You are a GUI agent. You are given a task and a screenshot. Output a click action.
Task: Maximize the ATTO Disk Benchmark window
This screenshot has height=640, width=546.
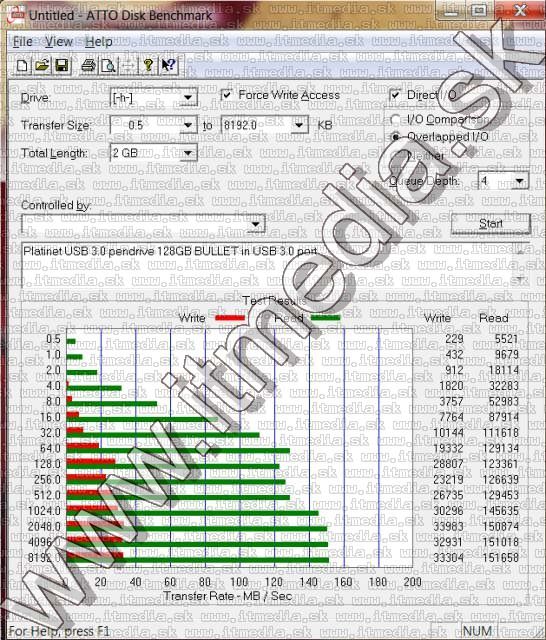coord(479,10)
